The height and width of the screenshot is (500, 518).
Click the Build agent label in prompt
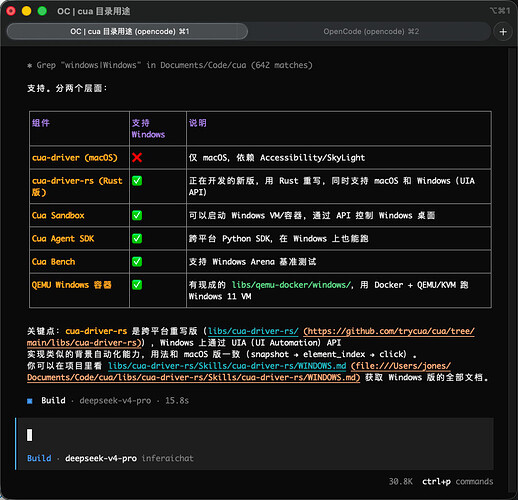click(x=39, y=458)
